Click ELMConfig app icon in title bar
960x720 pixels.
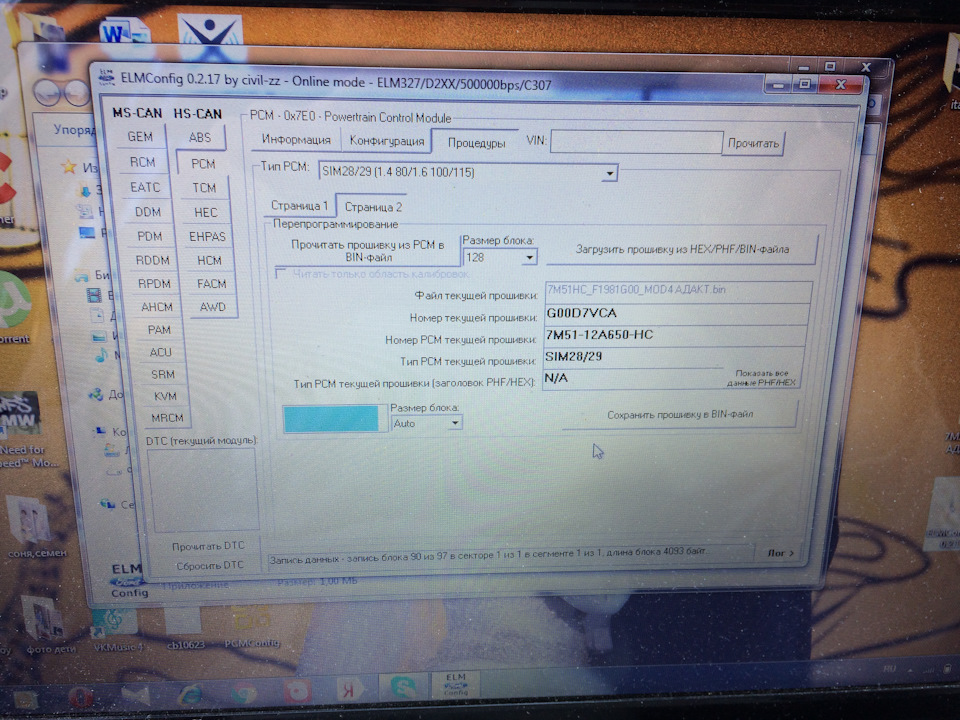click(x=107, y=77)
